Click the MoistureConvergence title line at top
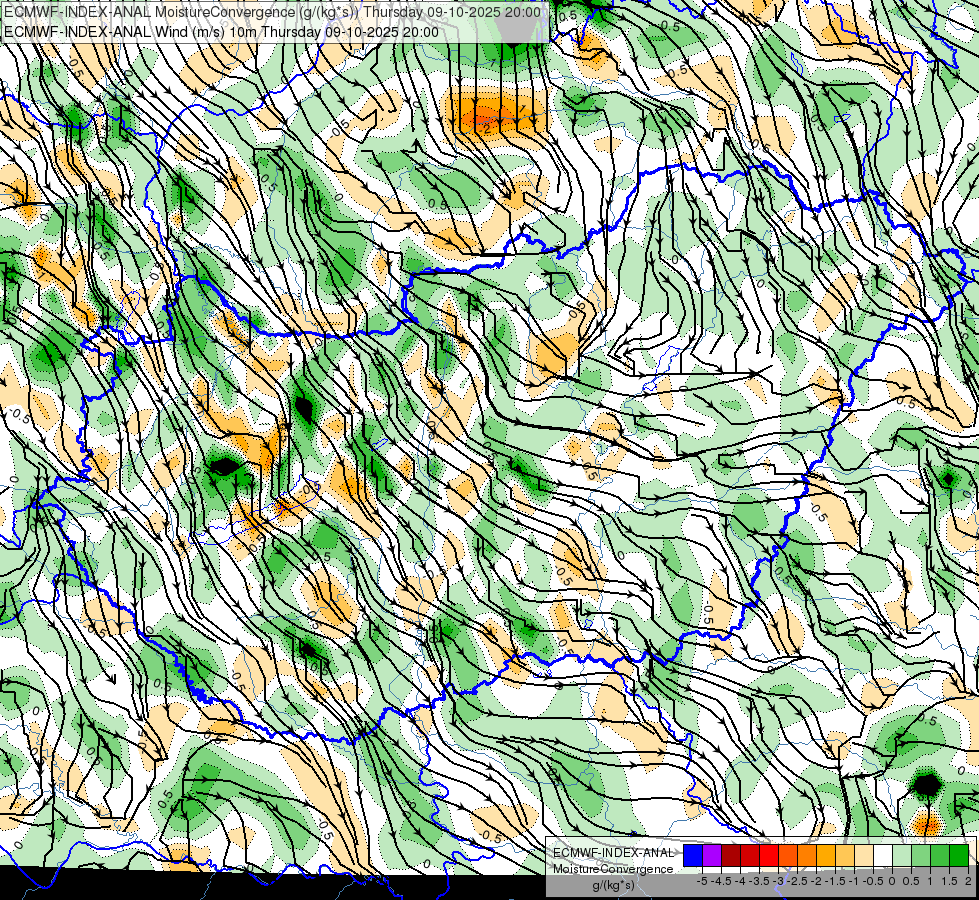This screenshot has width=979, height=900. pyautogui.click(x=272, y=12)
